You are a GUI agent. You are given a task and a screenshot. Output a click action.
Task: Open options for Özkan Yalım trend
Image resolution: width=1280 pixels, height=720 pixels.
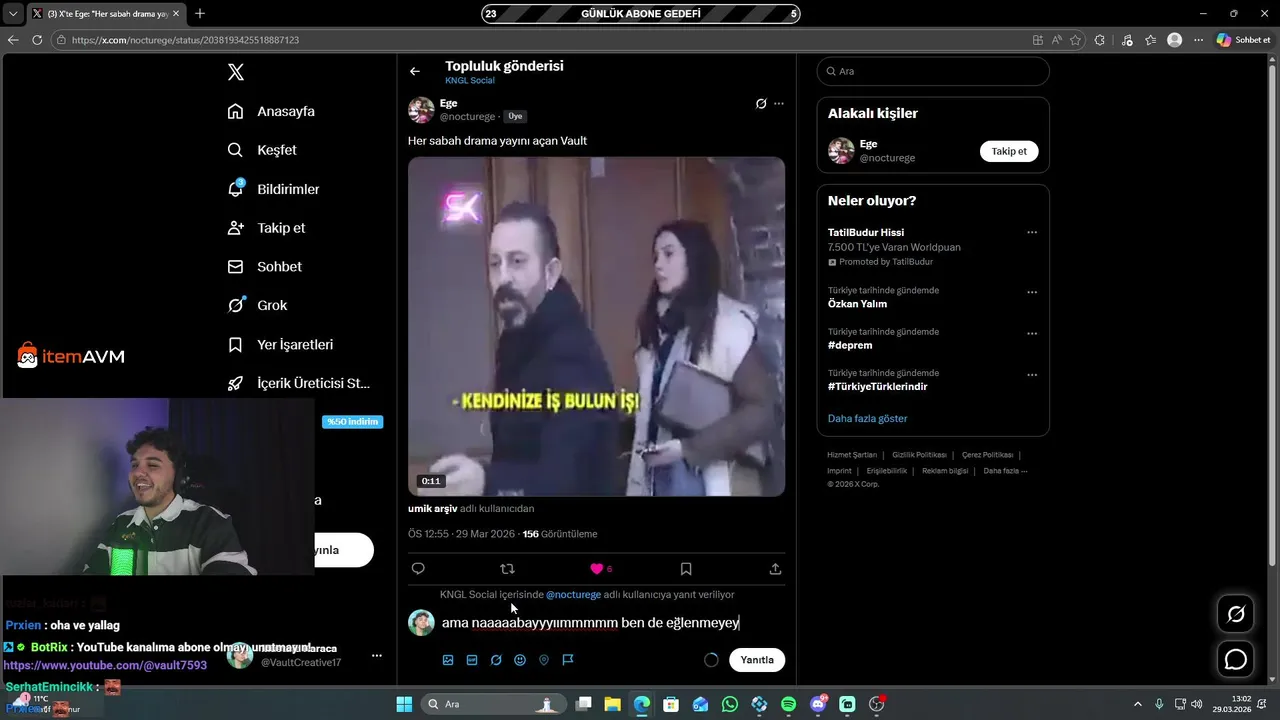(x=1032, y=293)
